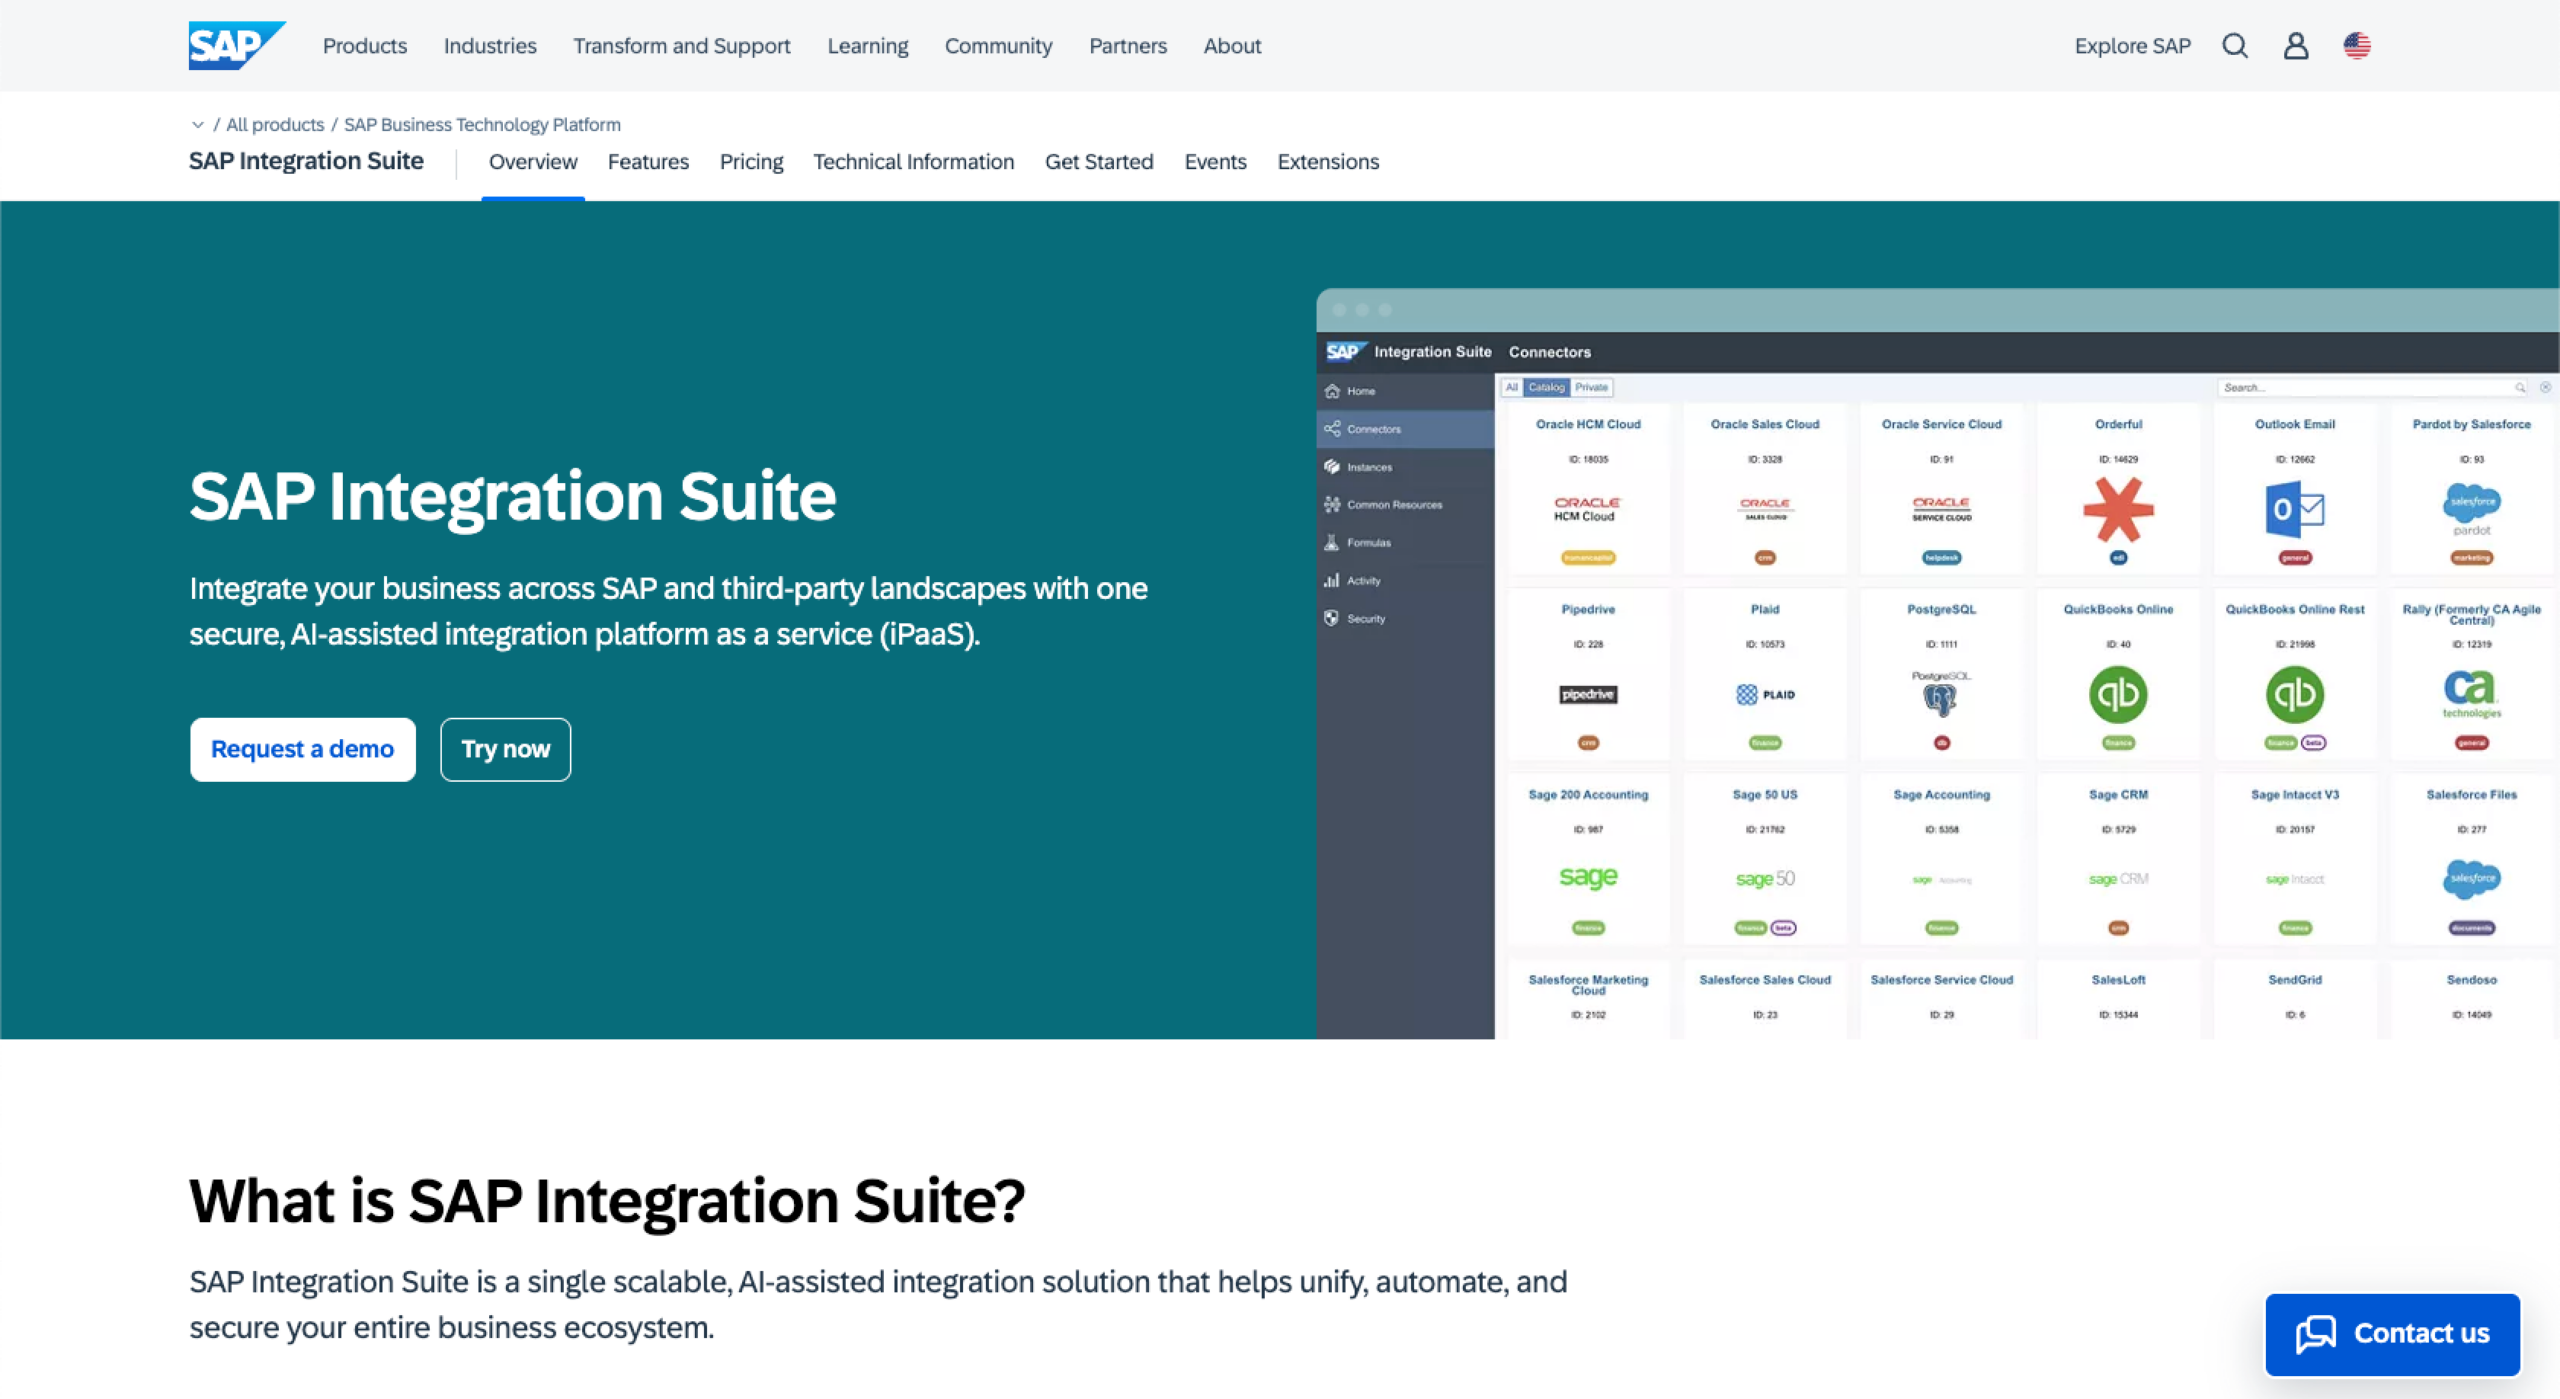Screen dimensions: 2560x1399
Task: Open the user account profile icon
Action: pos(2296,45)
